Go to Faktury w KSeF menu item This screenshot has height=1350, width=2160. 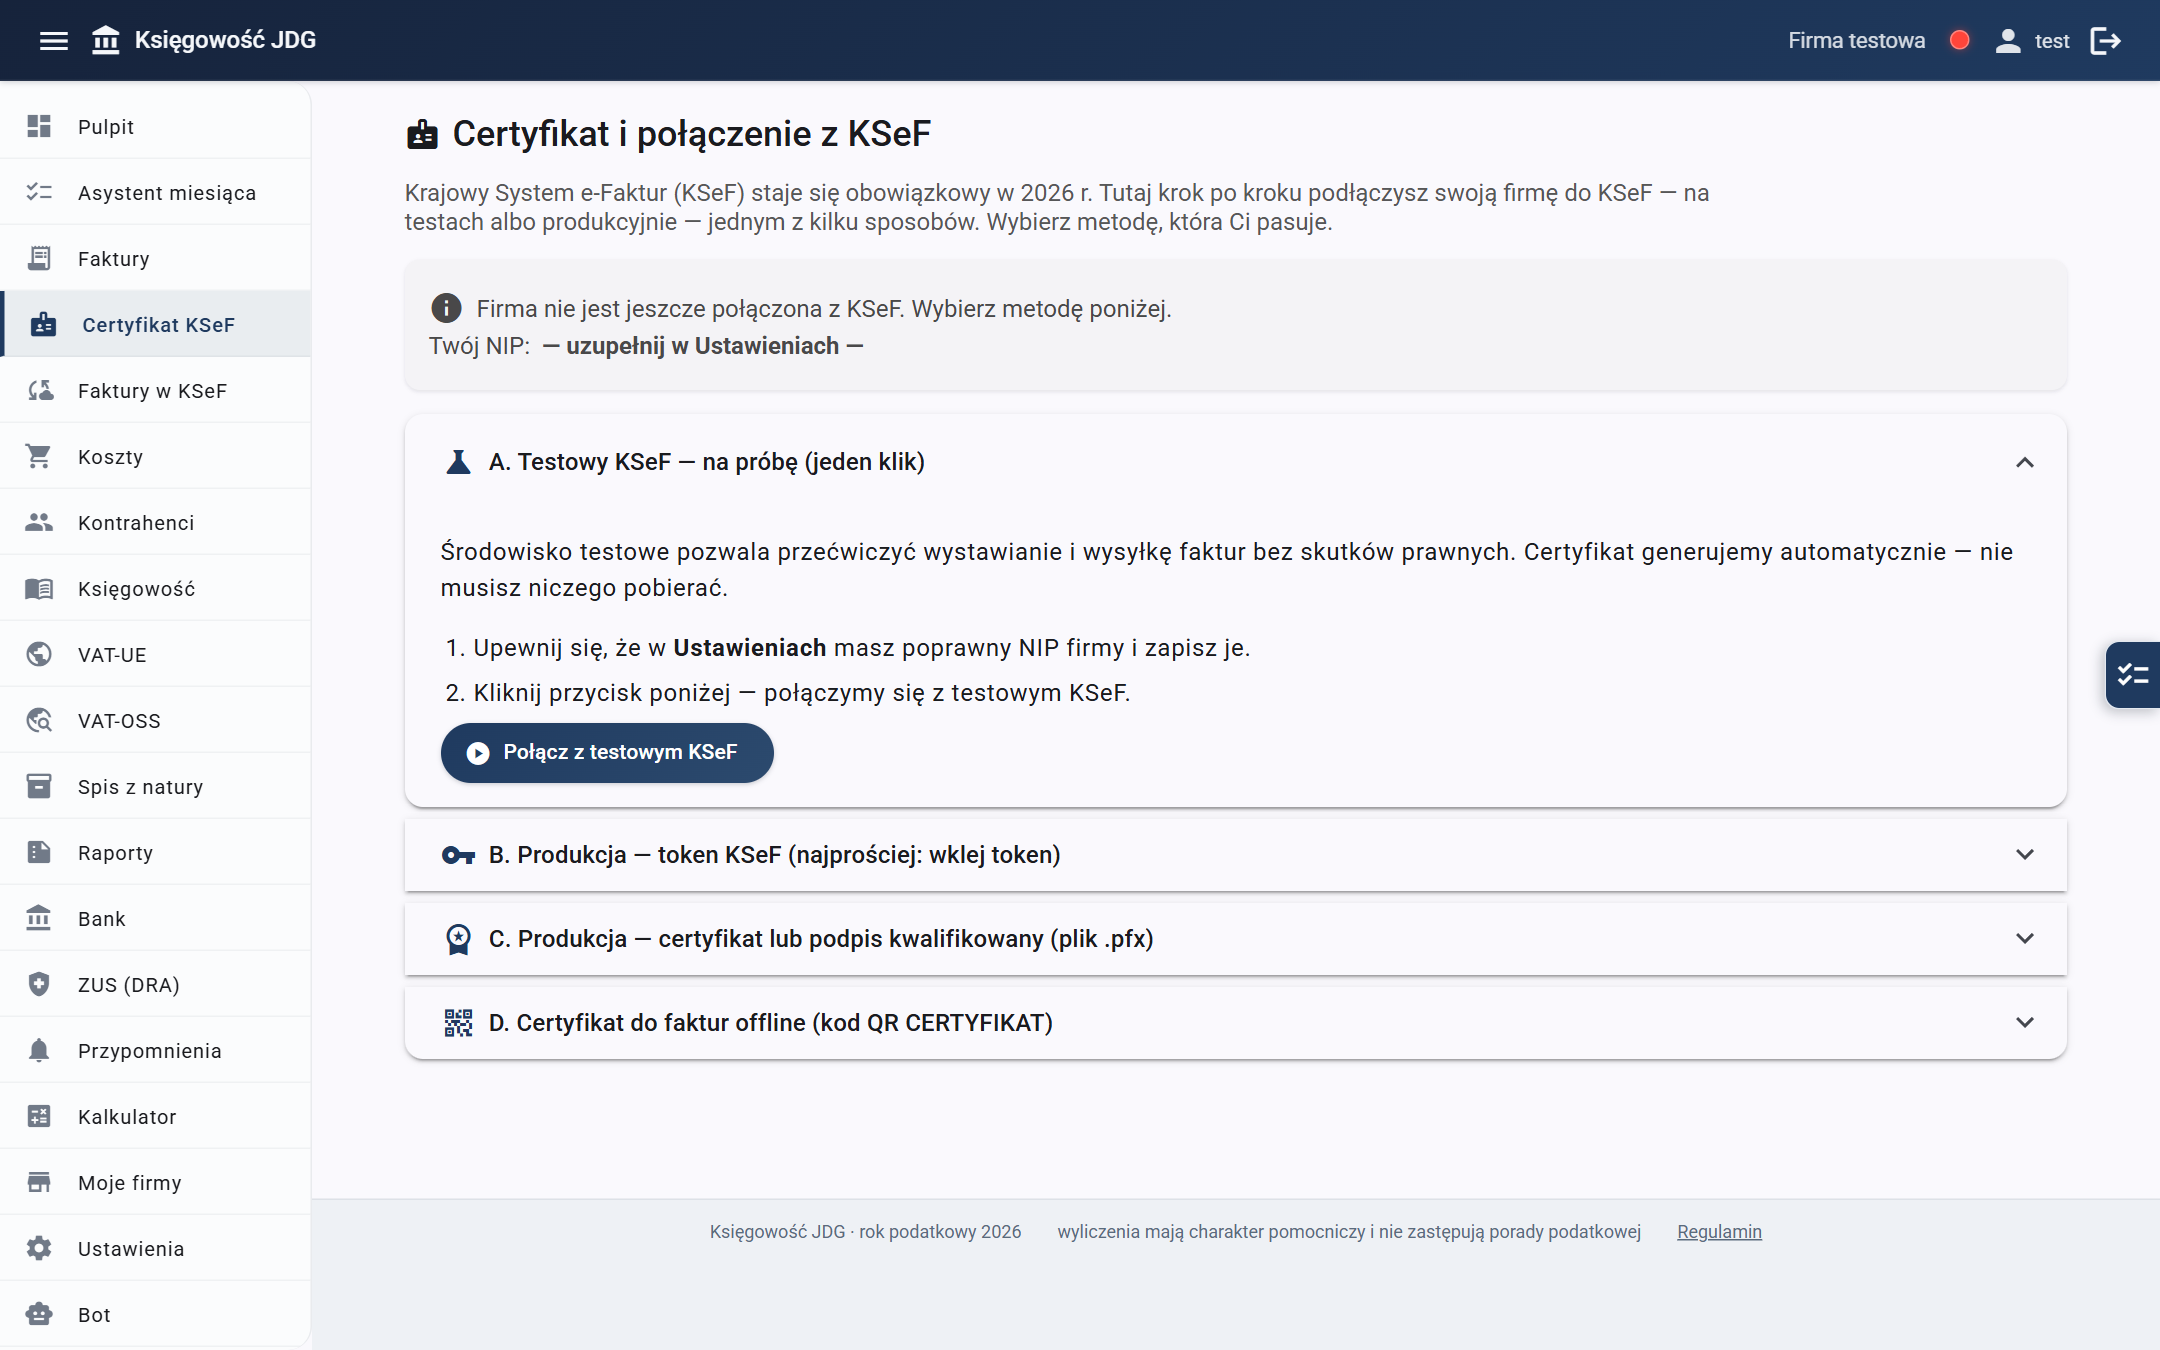pos(155,390)
